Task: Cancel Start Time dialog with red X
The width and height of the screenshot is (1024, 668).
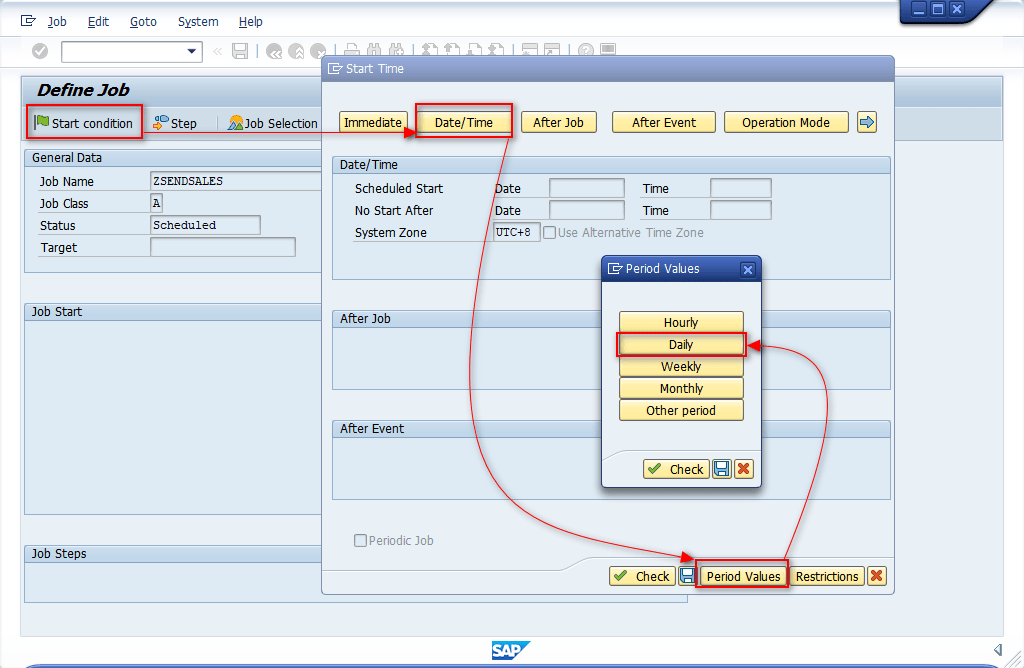Action: (876, 576)
